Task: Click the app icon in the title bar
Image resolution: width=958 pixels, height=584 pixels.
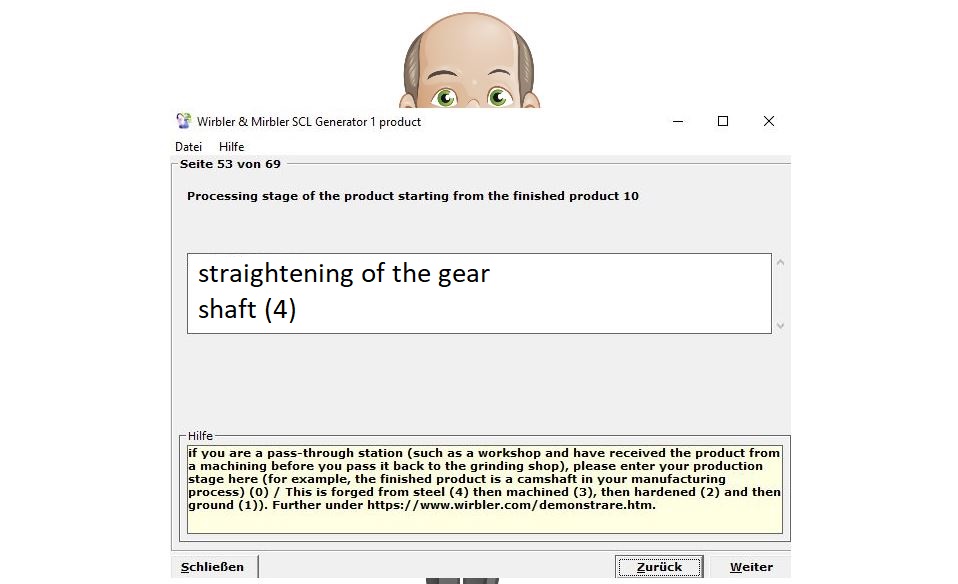Action: (x=183, y=121)
